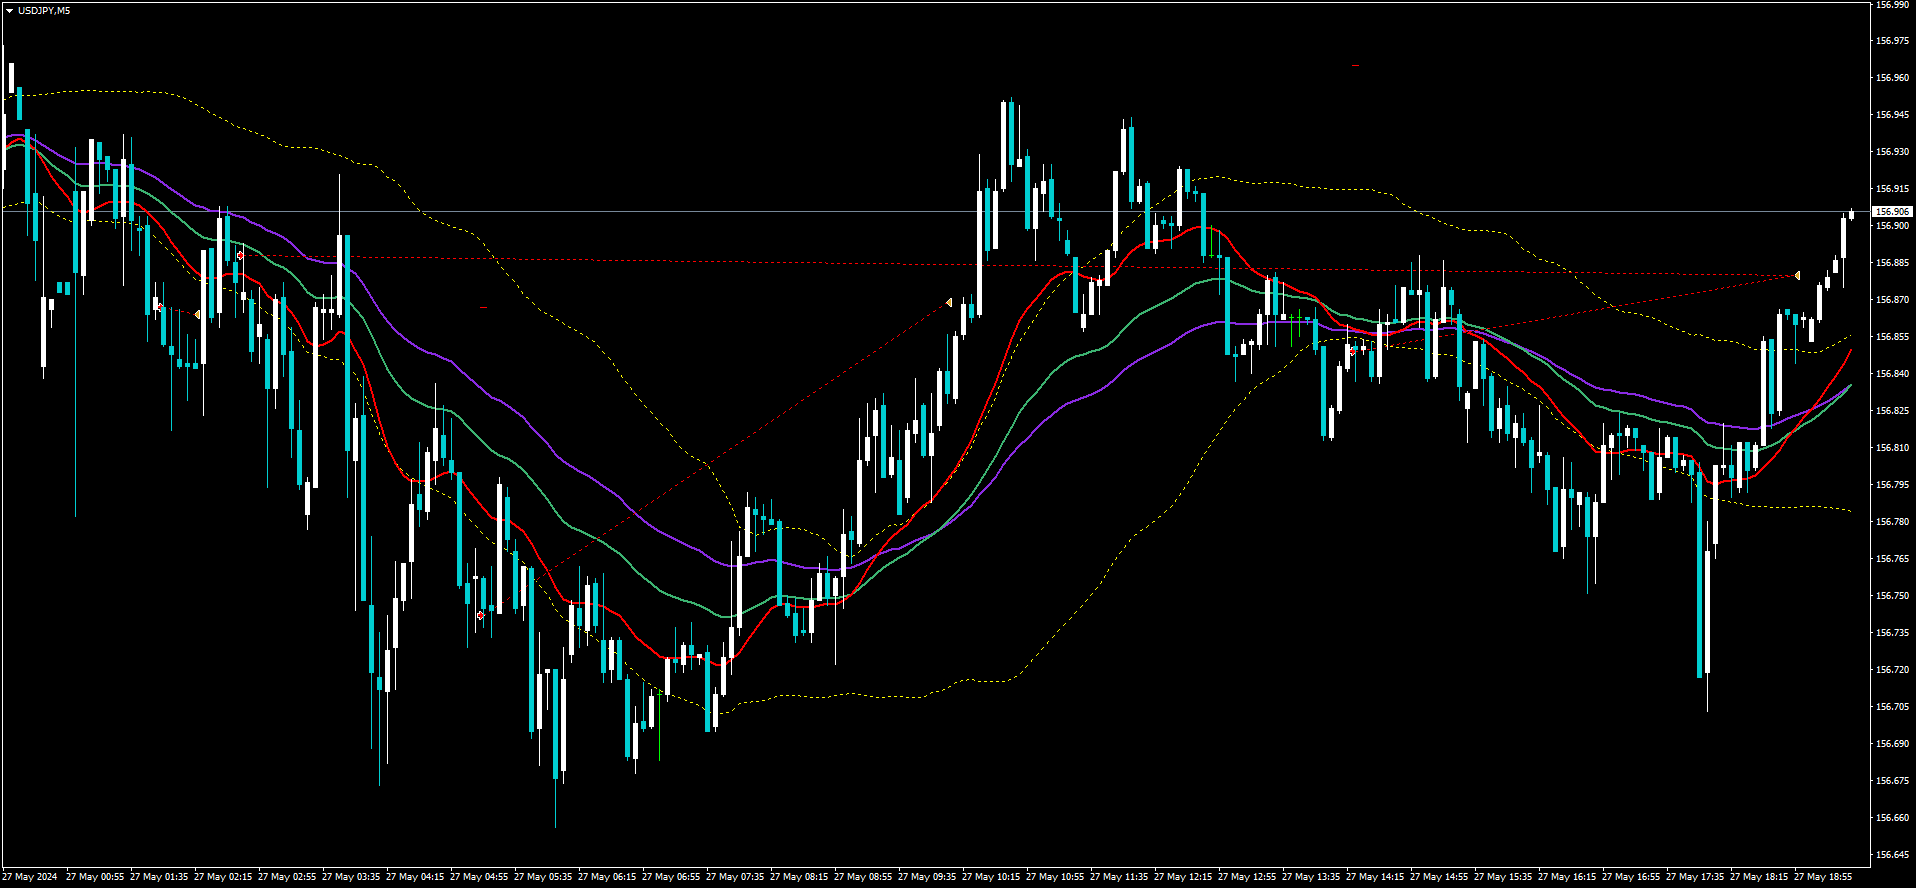The width and height of the screenshot is (1916, 888).
Task: Click the 156.795 price axis label
Action: pyautogui.click(x=1892, y=485)
